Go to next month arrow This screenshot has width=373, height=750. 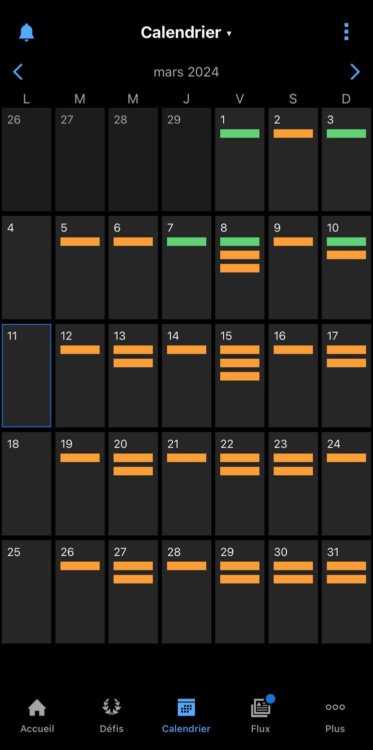click(354, 72)
